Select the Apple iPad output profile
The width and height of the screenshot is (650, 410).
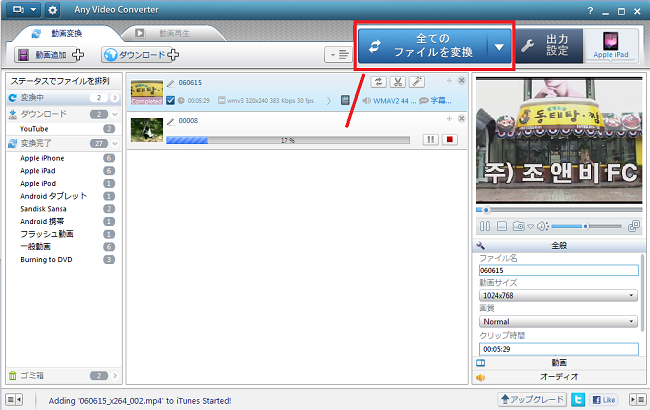tap(611, 46)
